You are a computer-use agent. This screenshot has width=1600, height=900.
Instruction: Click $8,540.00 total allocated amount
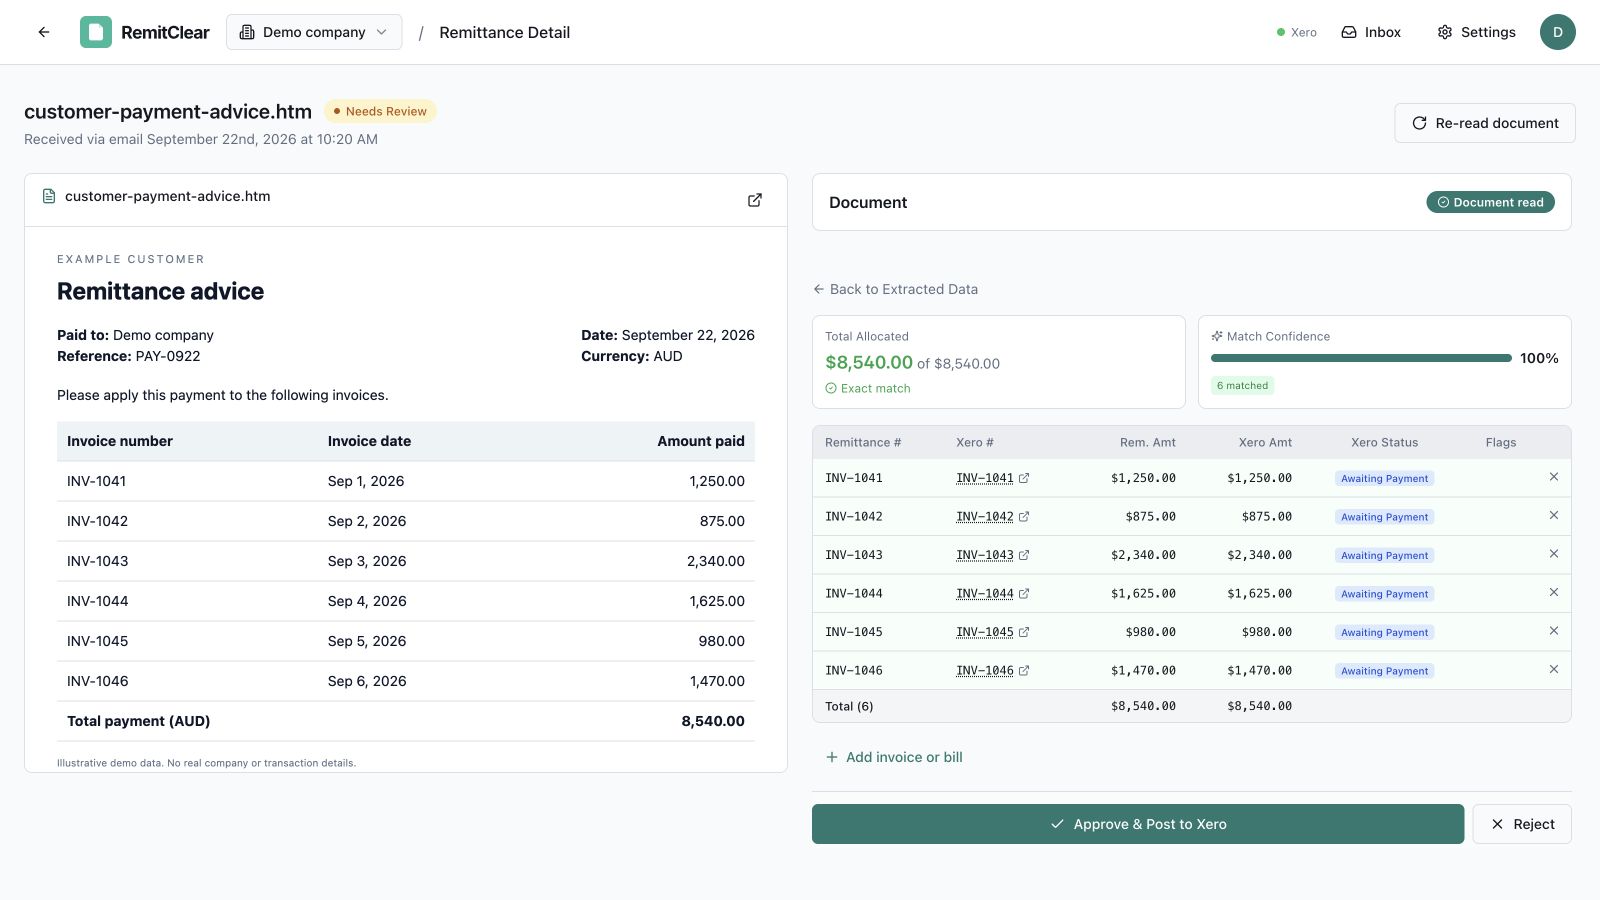tap(869, 362)
